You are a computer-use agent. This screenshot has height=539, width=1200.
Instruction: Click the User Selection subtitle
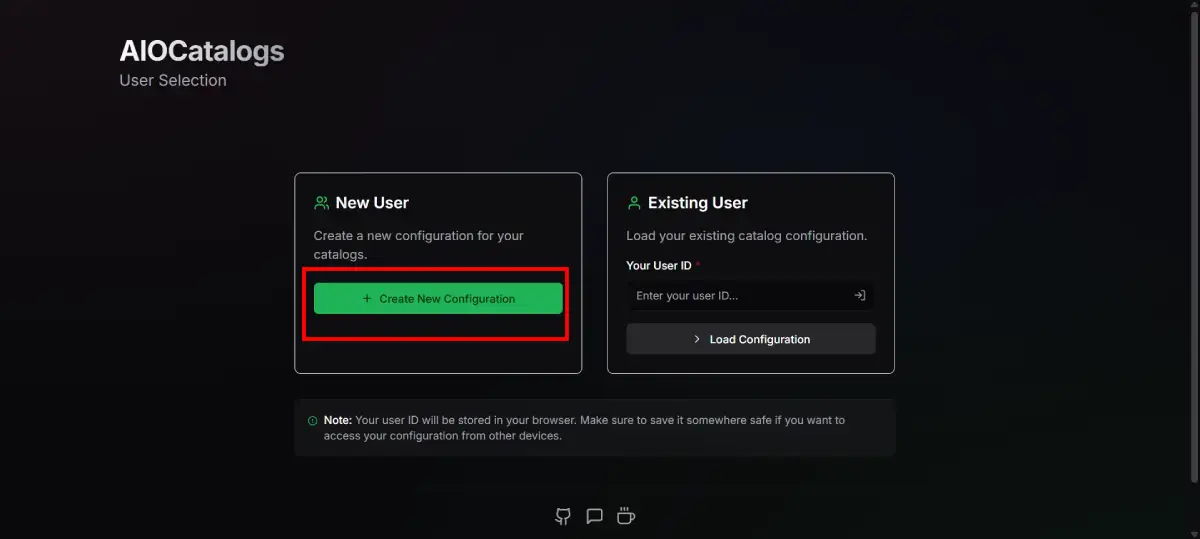pos(173,80)
